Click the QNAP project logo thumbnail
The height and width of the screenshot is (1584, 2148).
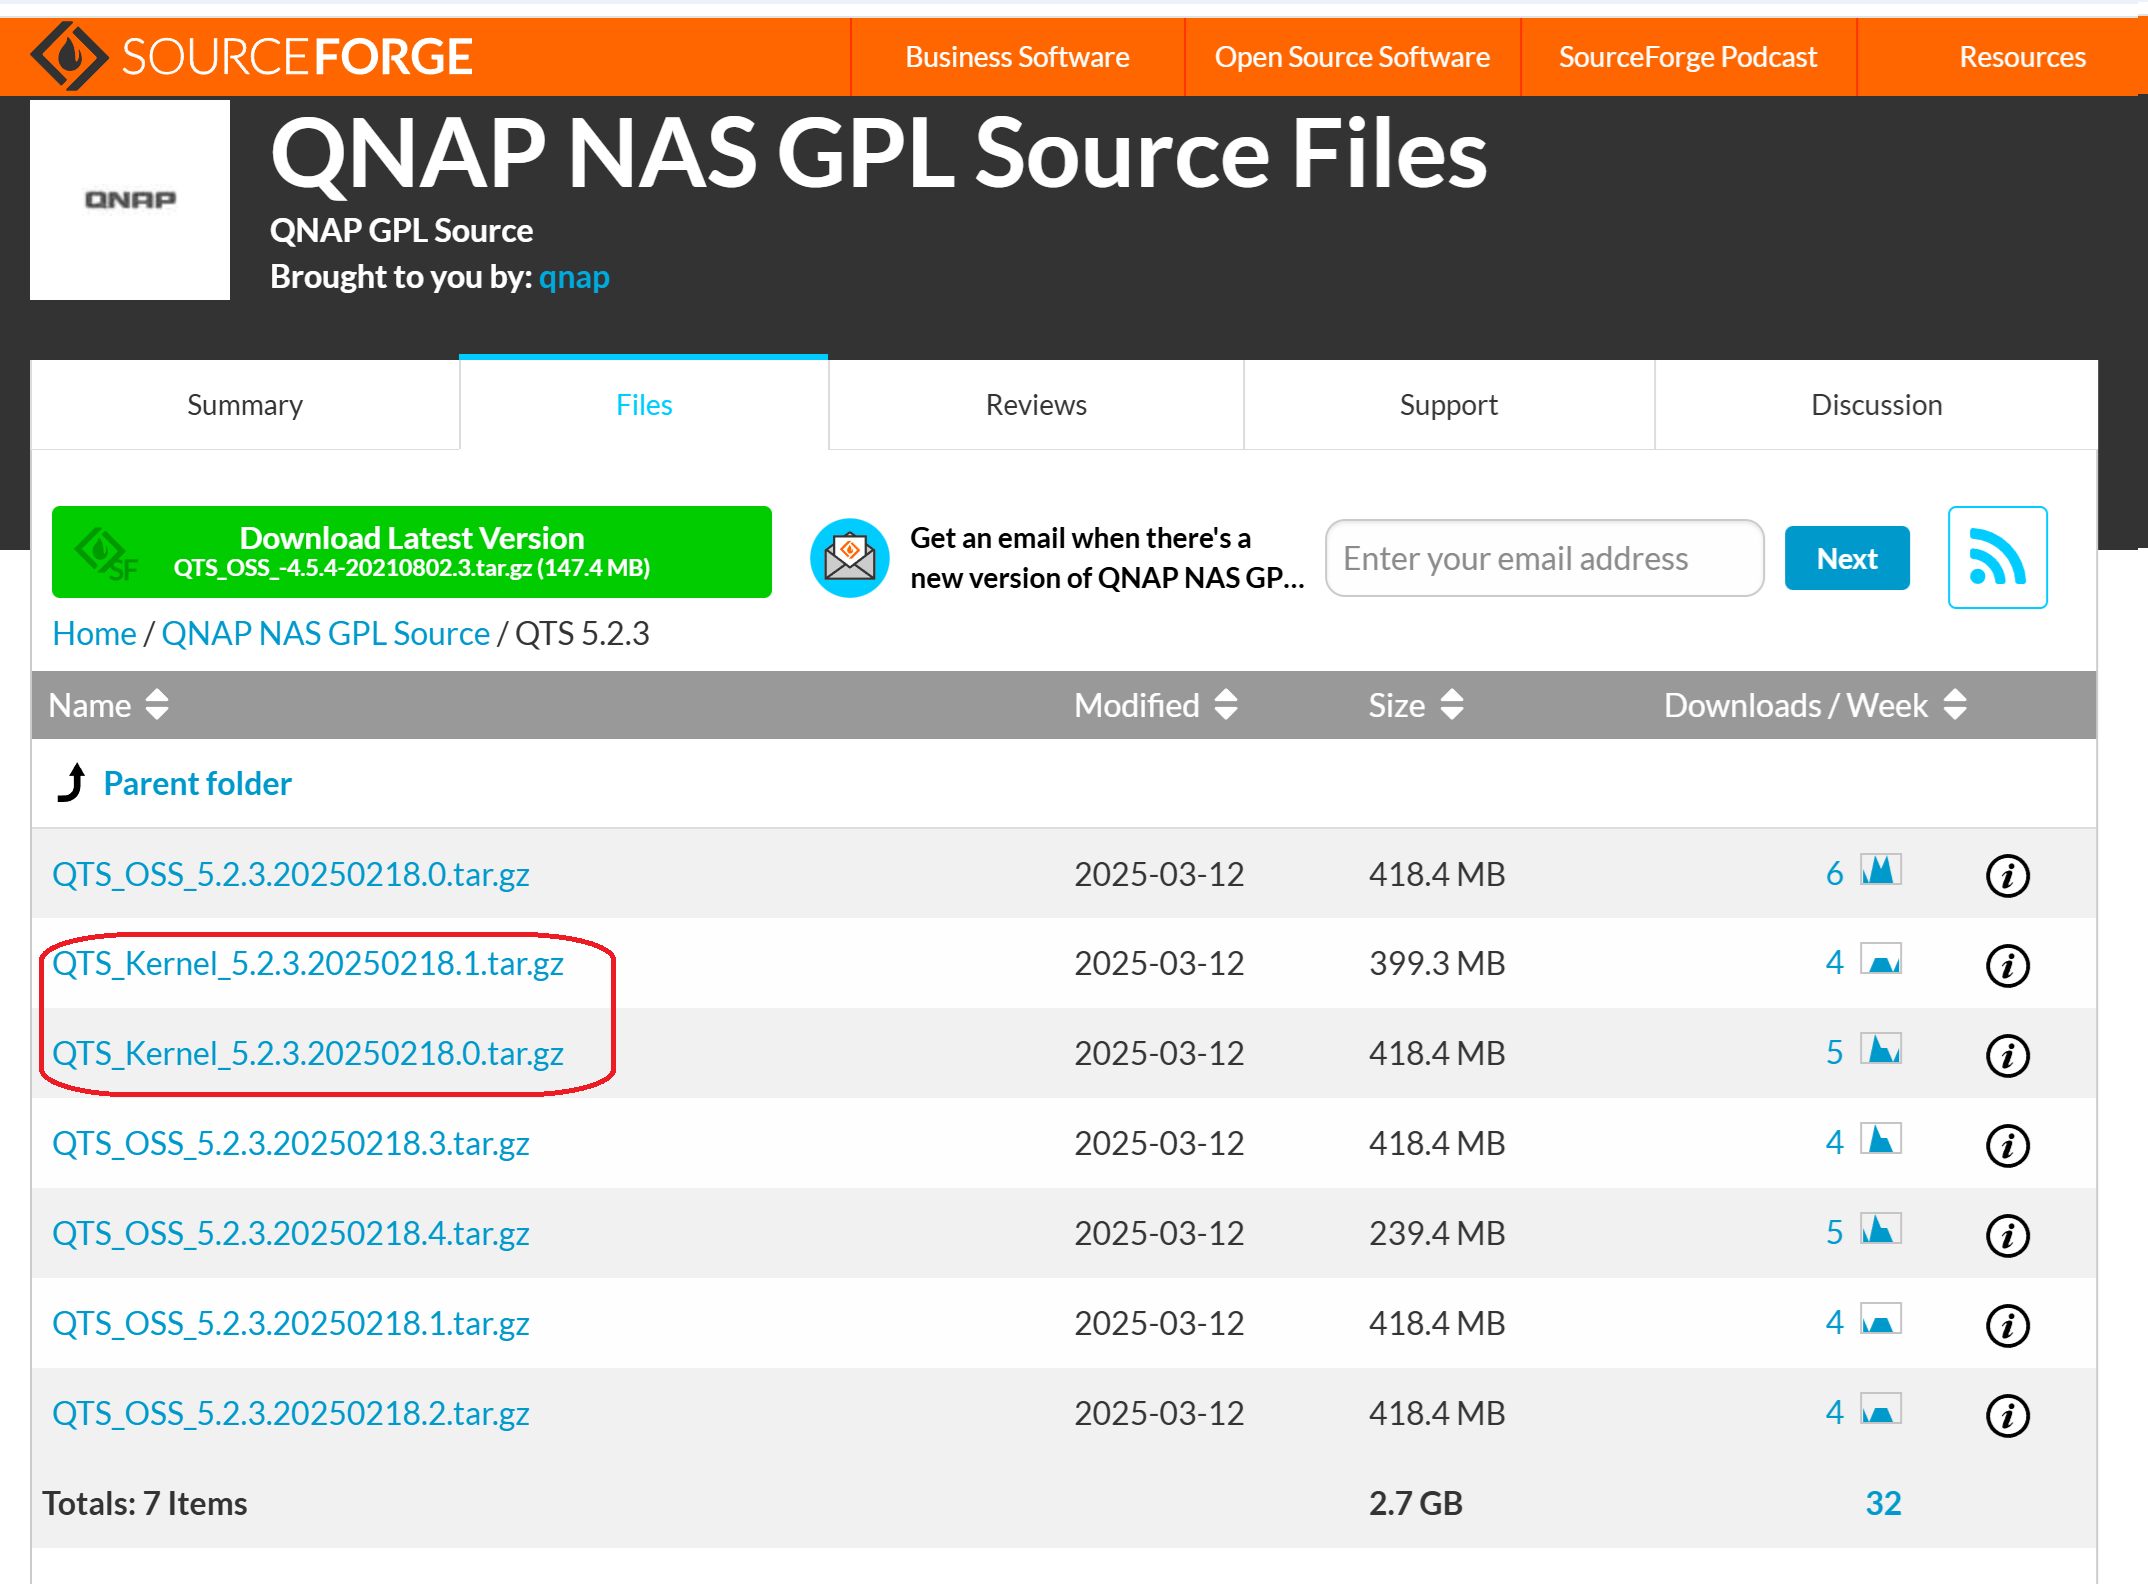coord(130,200)
